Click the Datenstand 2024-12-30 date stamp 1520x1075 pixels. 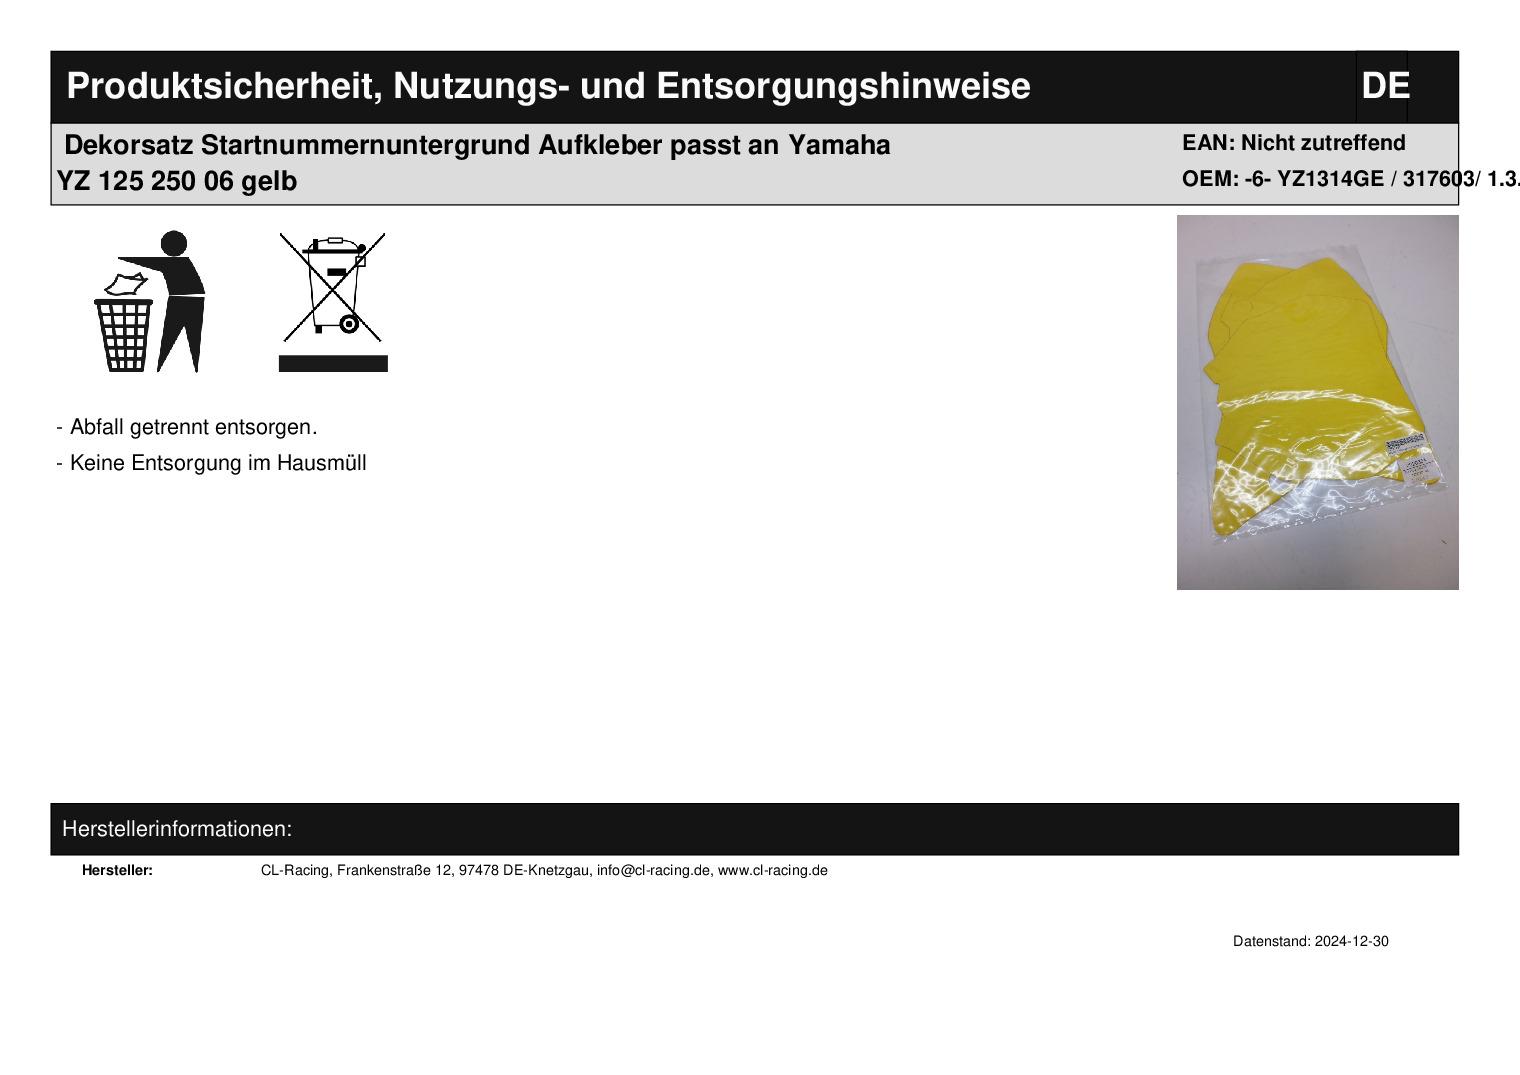[1310, 941]
